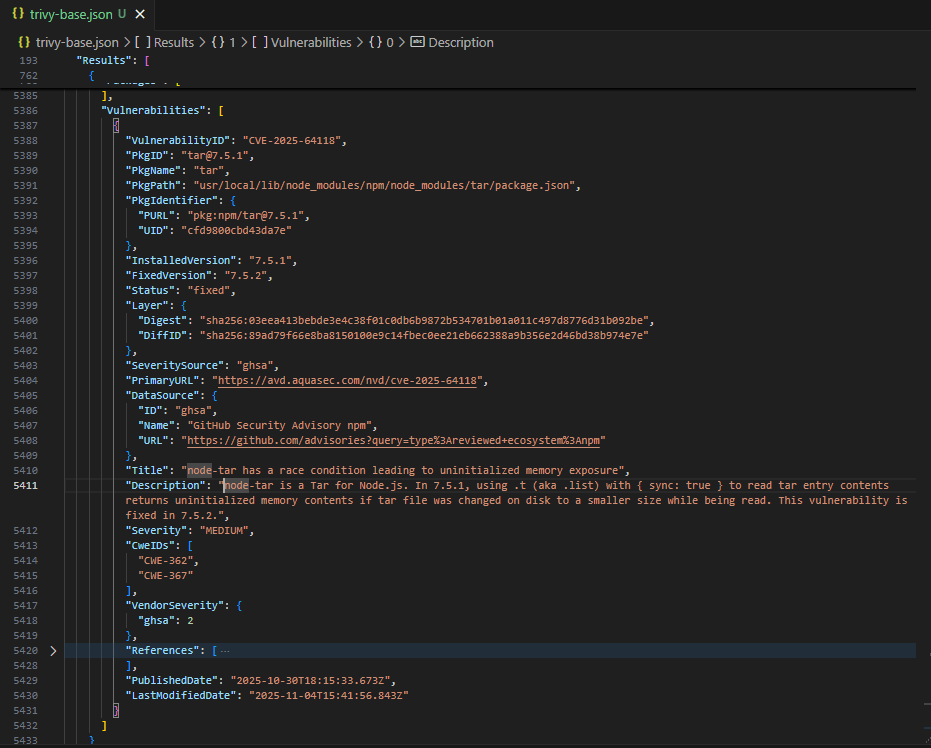931x748 pixels.
Task: Click the {} icon before trivy-base.json in the breadcrumb
Action: click(23, 42)
